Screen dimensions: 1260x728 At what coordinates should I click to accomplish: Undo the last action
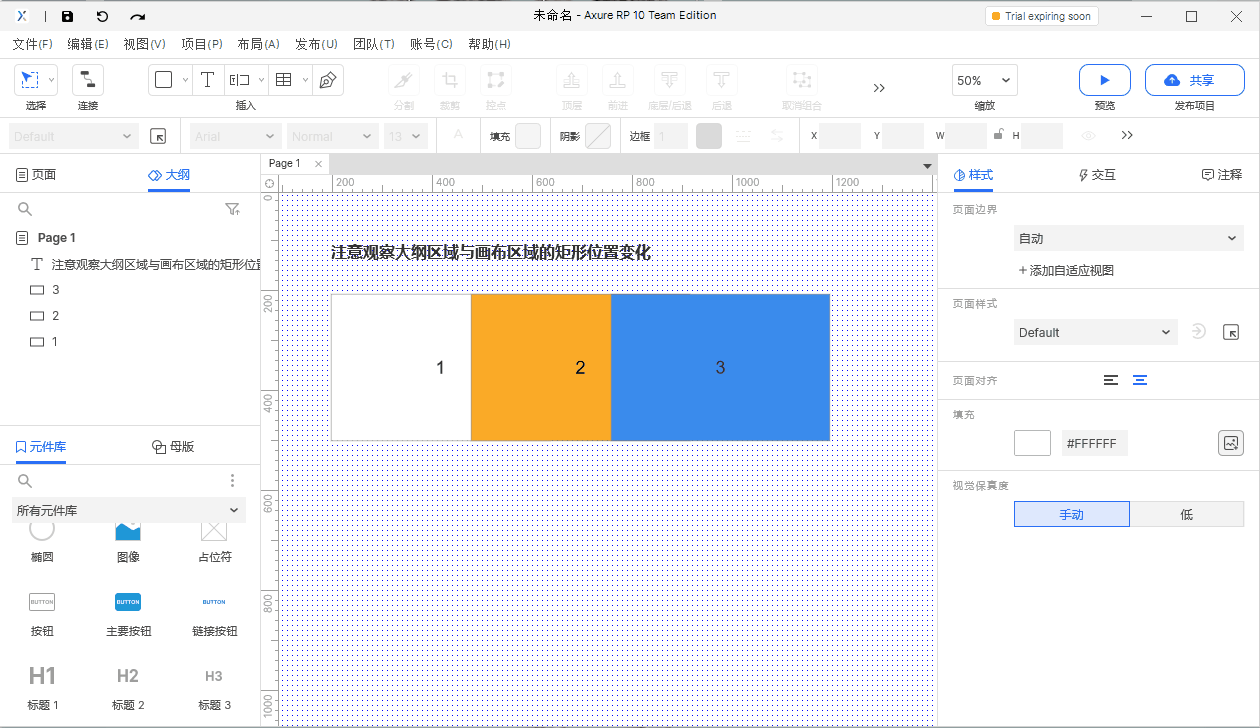coord(102,16)
